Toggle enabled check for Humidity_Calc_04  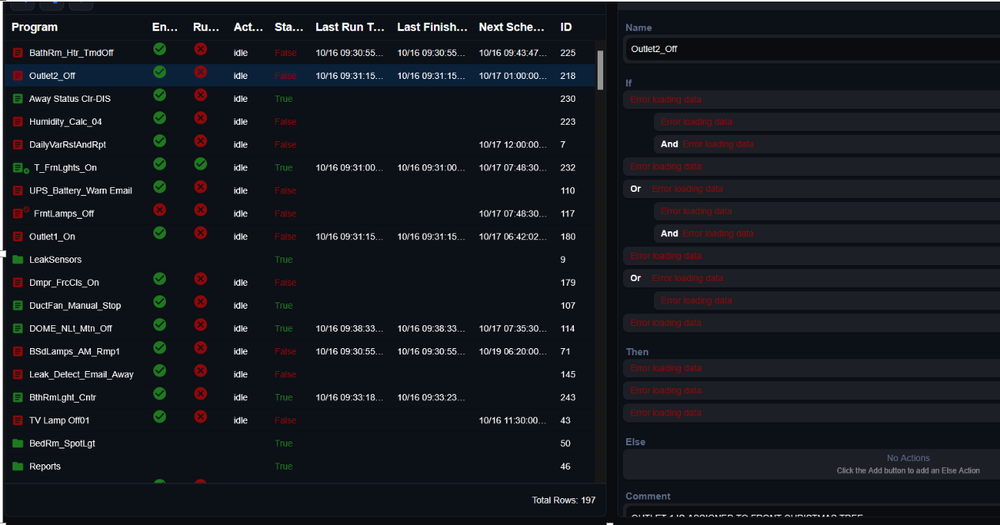pos(159,118)
